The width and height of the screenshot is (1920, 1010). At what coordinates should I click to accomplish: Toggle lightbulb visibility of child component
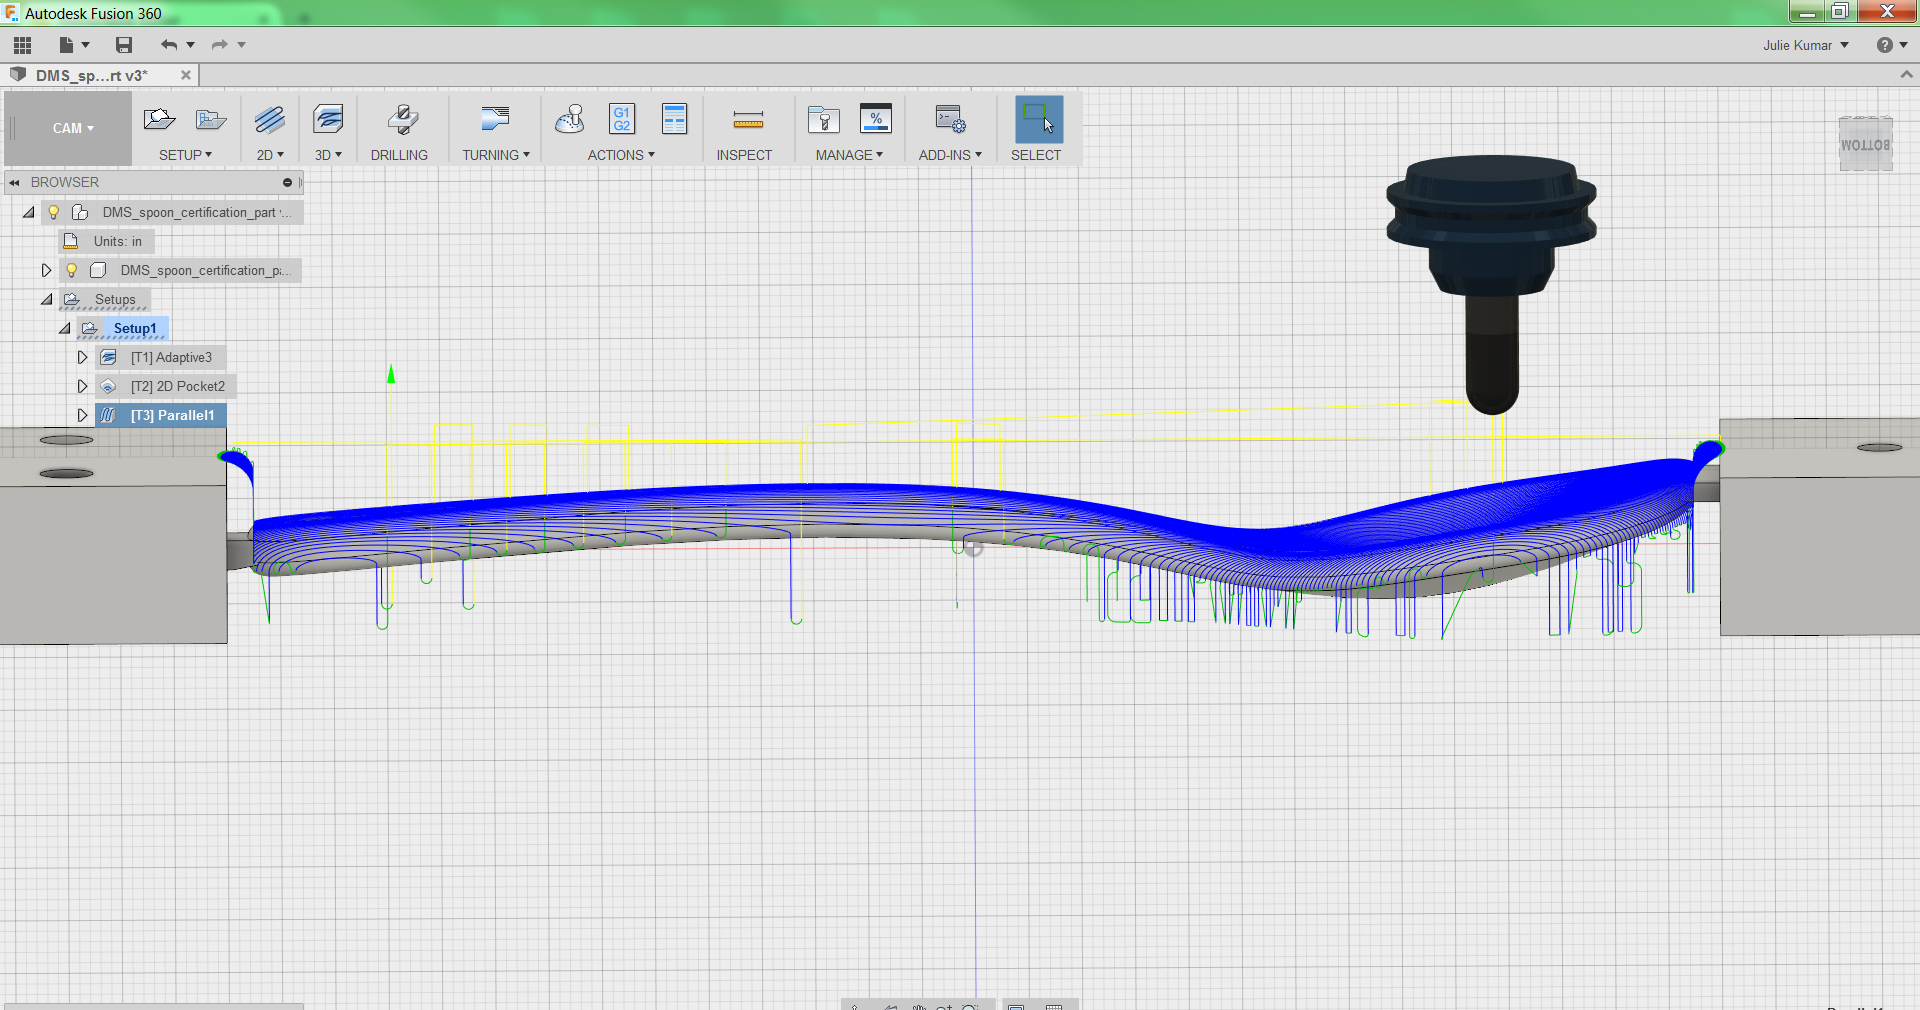[72, 270]
